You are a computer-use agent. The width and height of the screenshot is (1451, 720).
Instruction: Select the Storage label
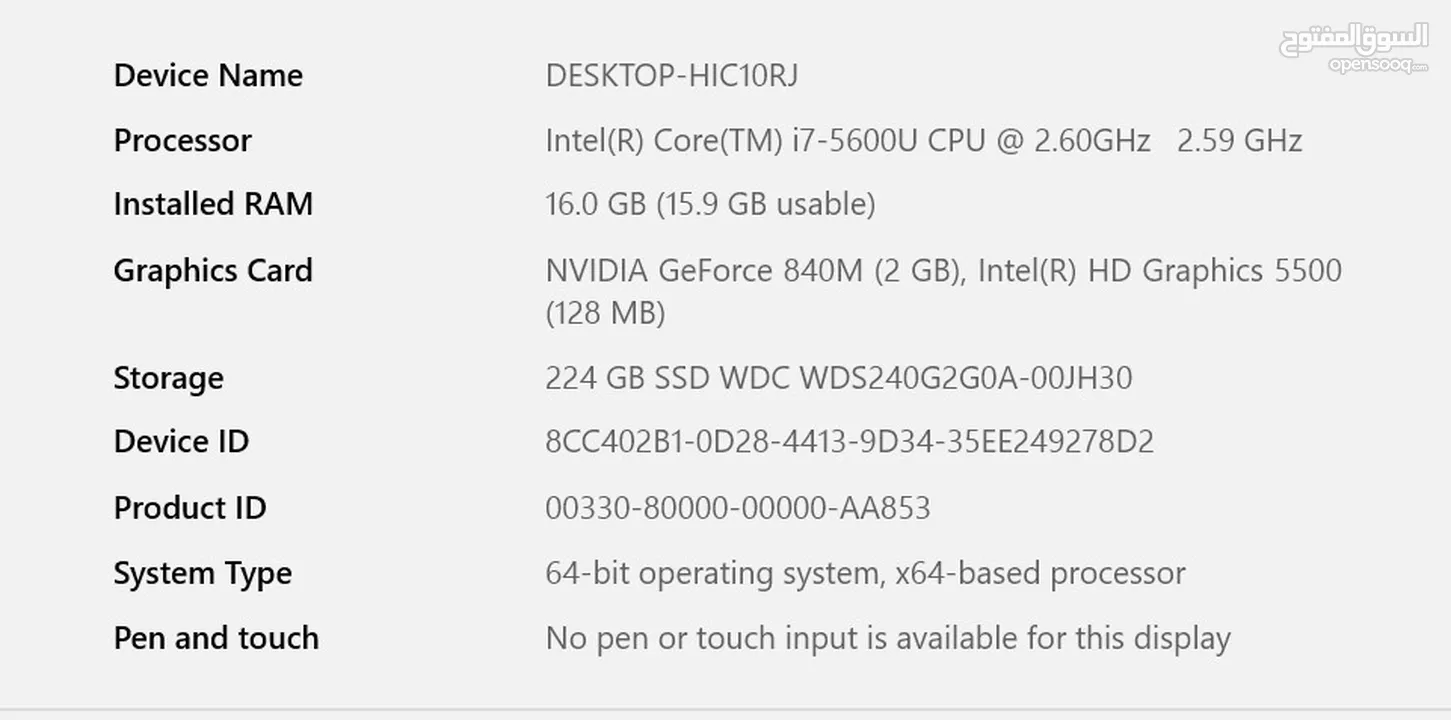coord(168,379)
